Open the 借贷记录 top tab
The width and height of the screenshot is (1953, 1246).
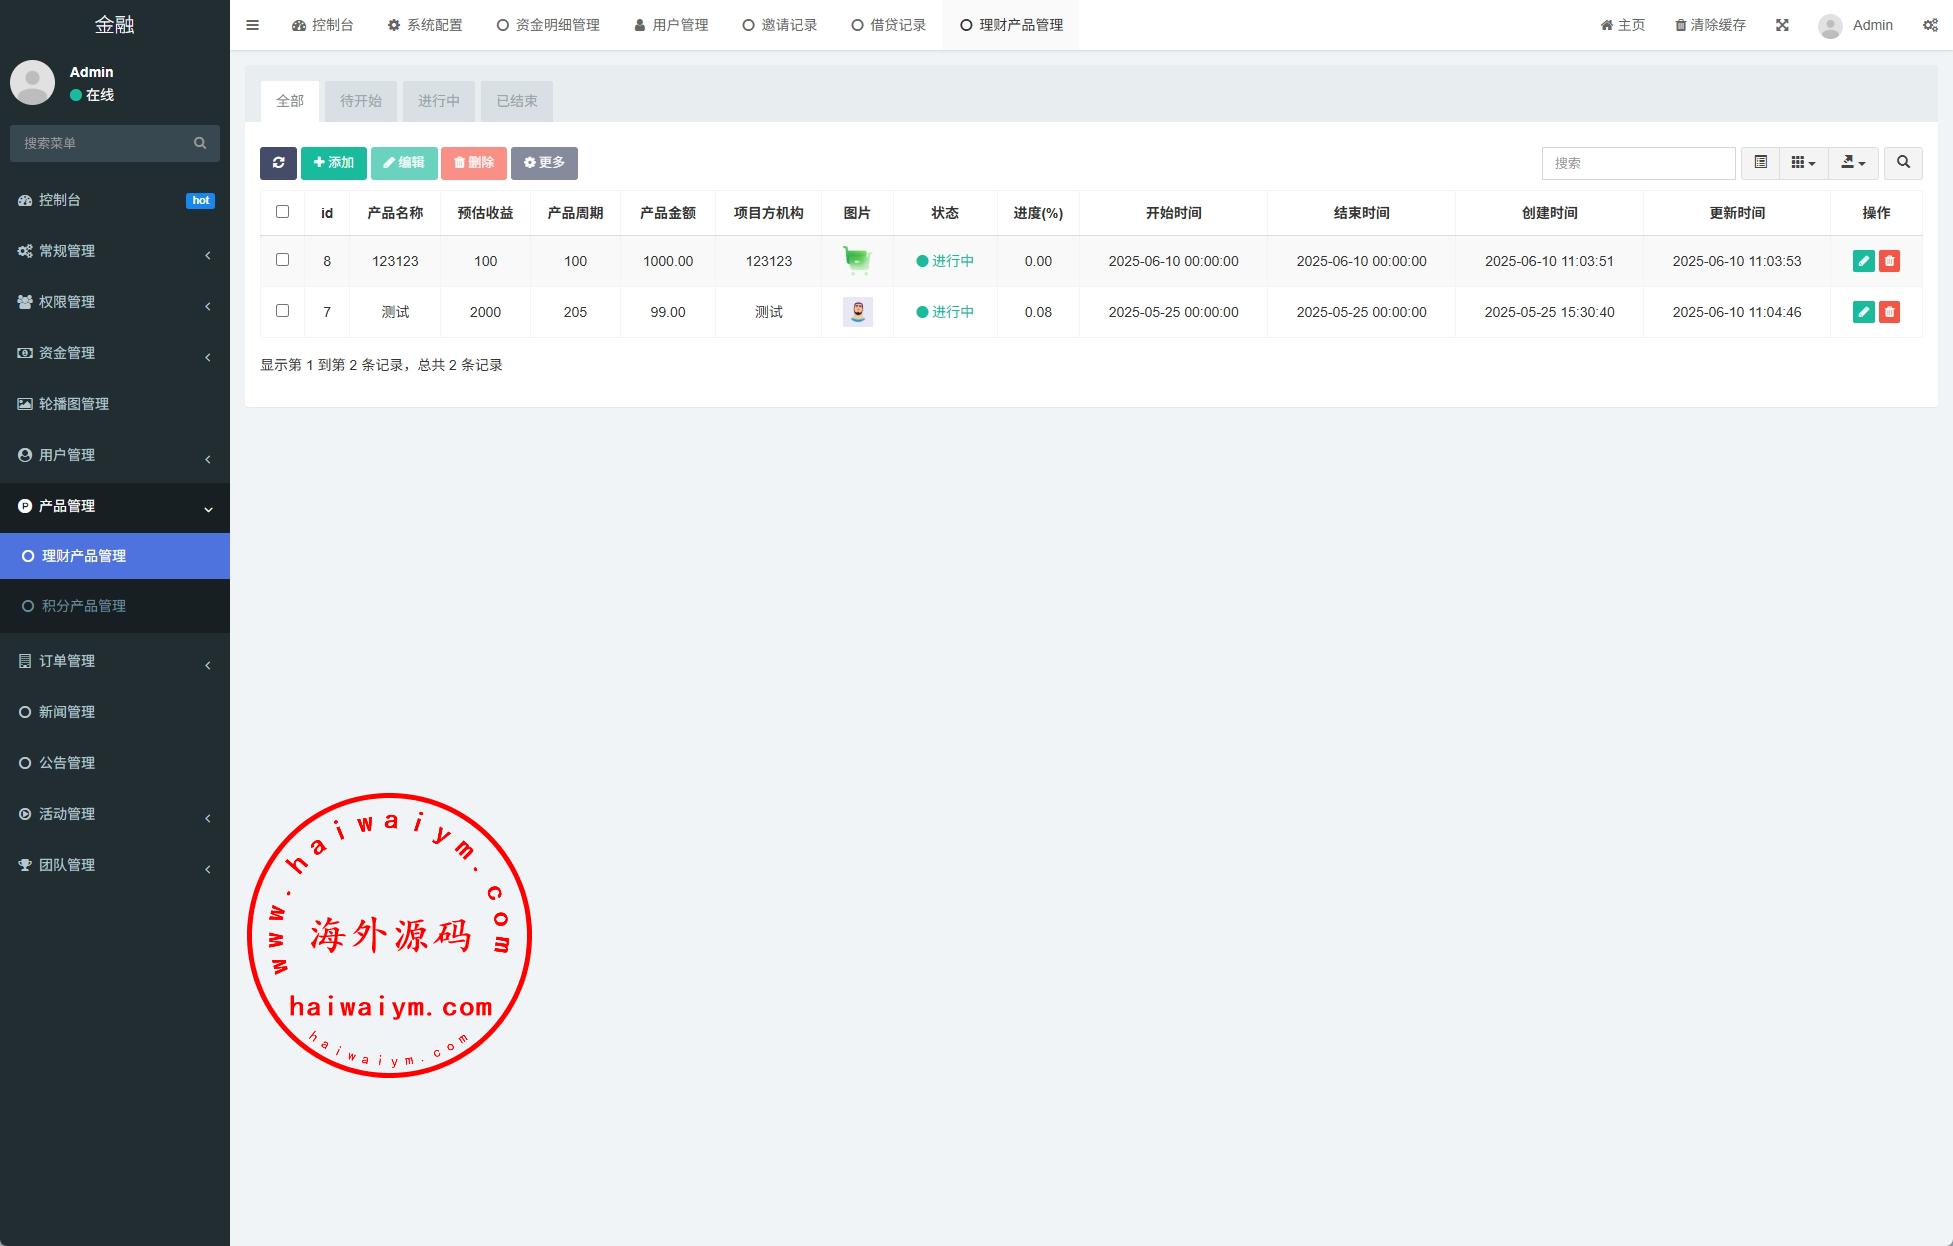coord(889,25)
